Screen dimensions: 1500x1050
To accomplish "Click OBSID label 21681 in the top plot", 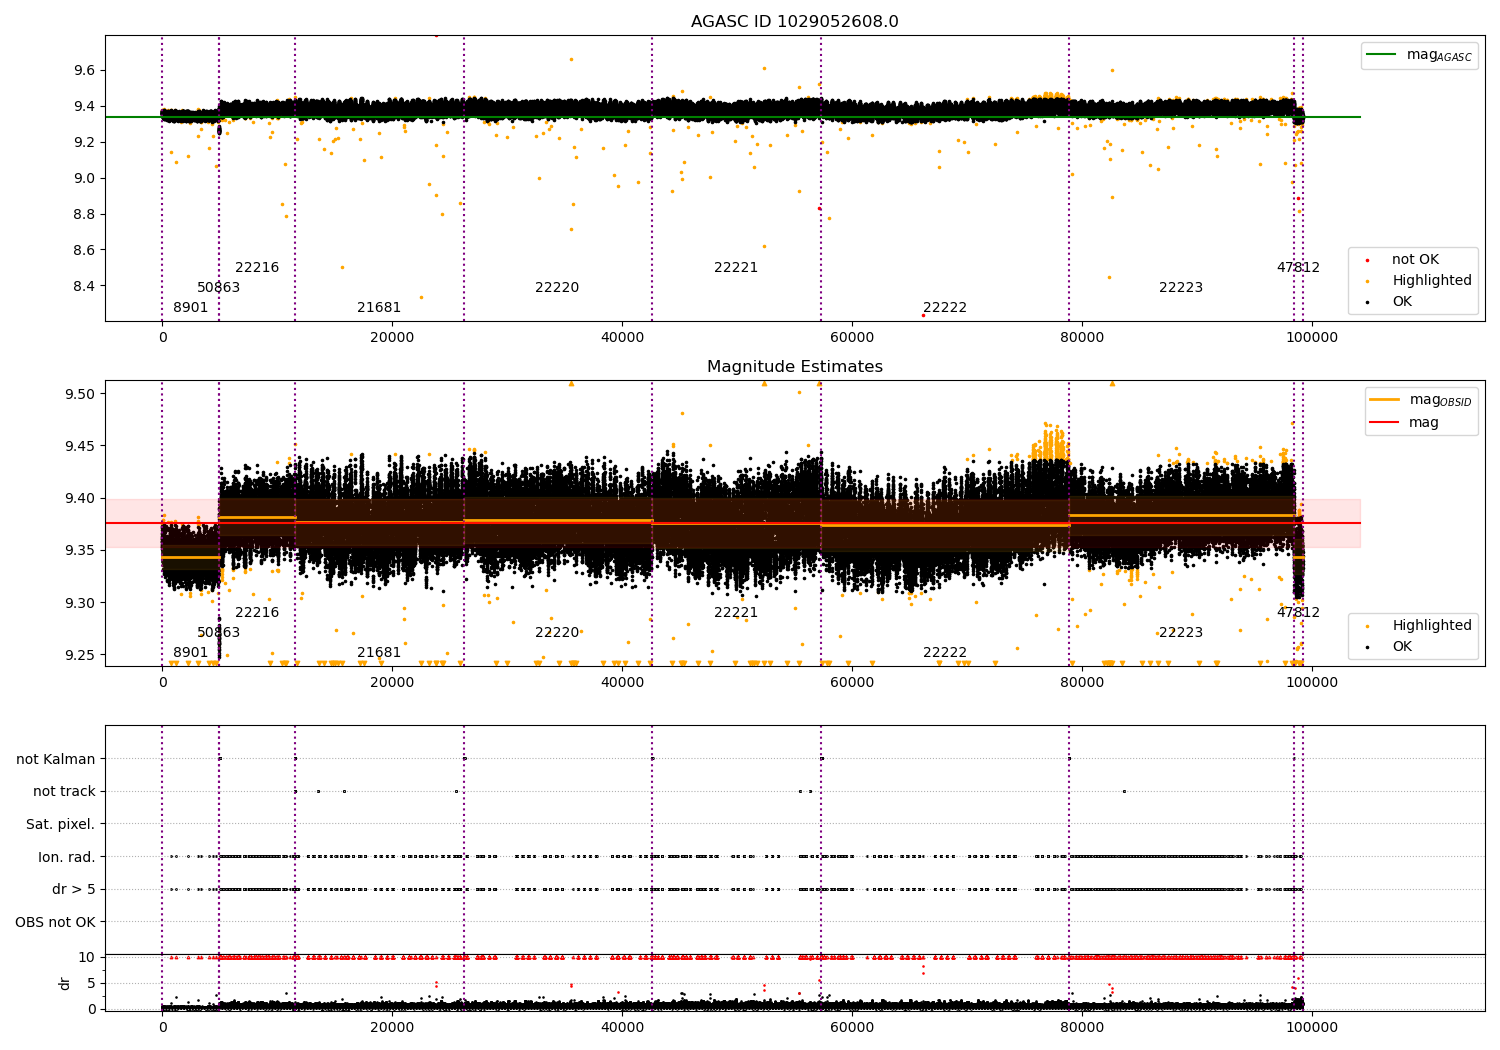I will [x=379, y=308].
